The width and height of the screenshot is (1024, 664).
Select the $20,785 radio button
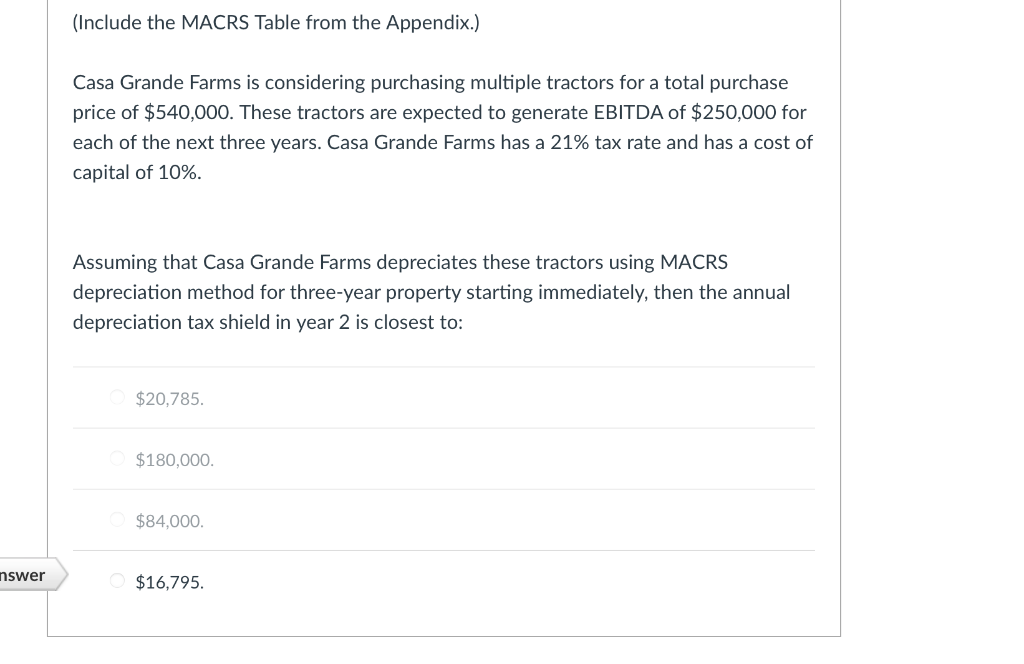coord(117,398)
